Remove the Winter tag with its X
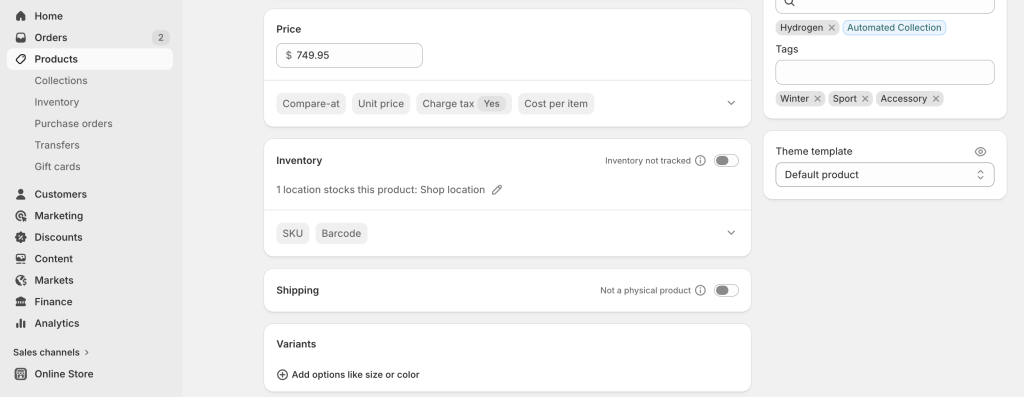 [817, 99]
